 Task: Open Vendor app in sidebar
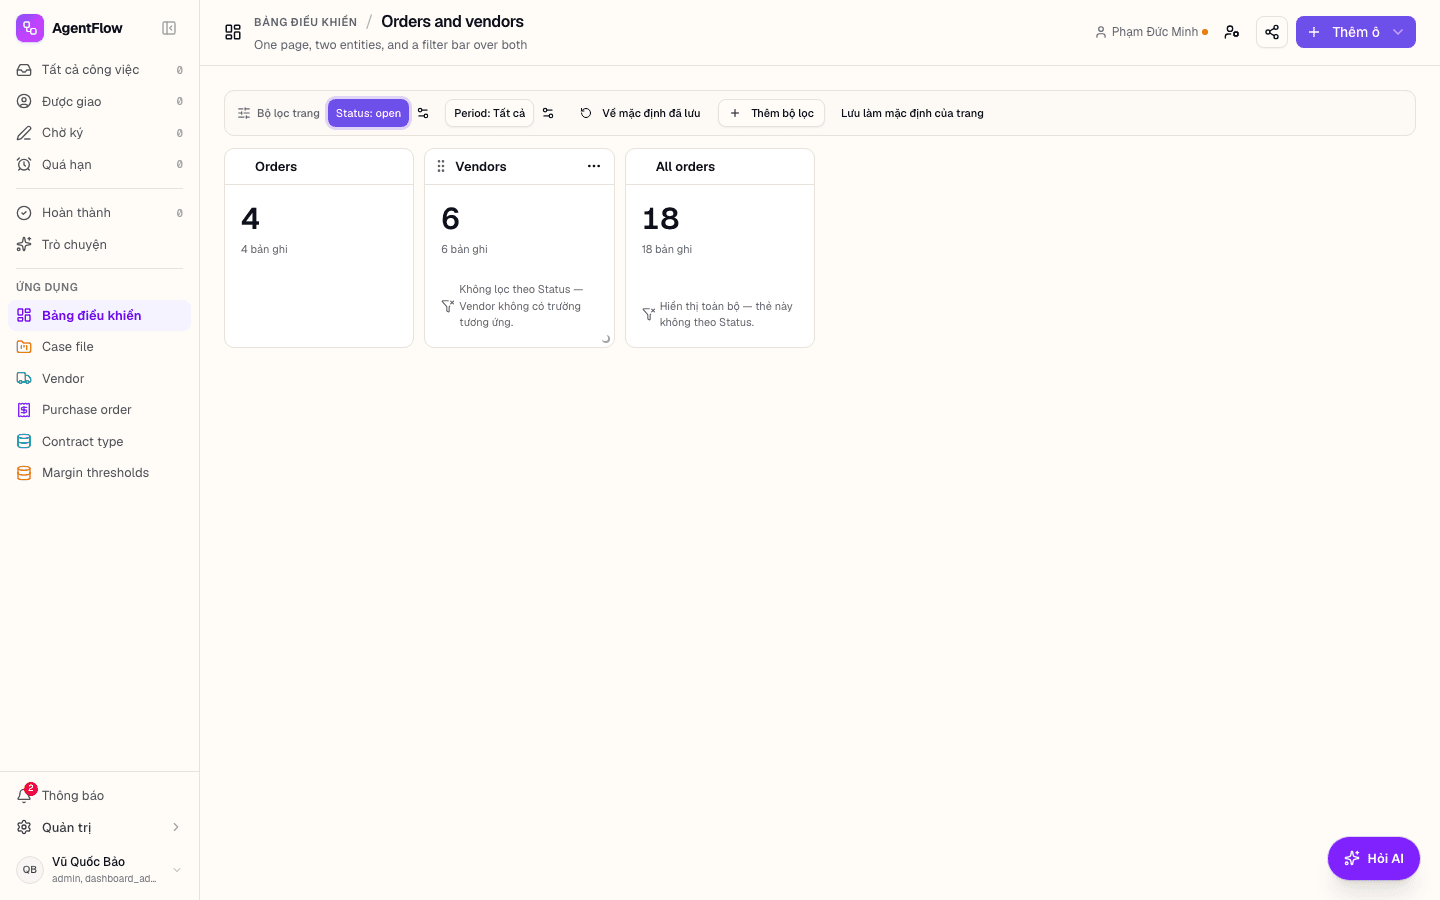(100, 378)
